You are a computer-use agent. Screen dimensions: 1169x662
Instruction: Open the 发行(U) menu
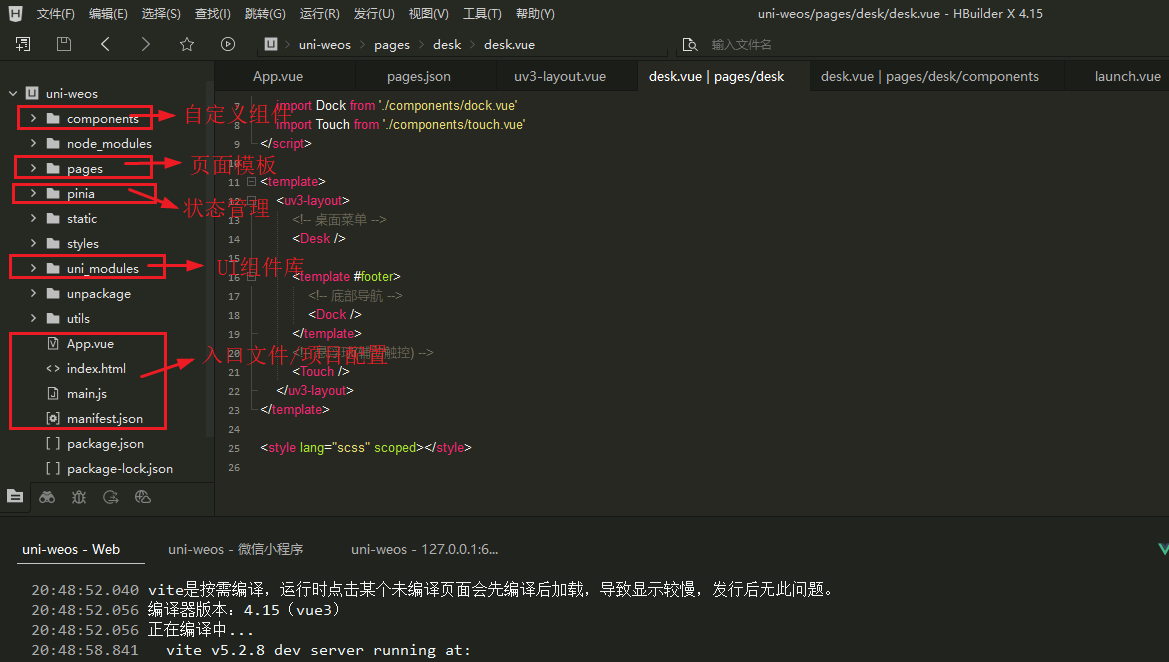(x=374, y=13)
